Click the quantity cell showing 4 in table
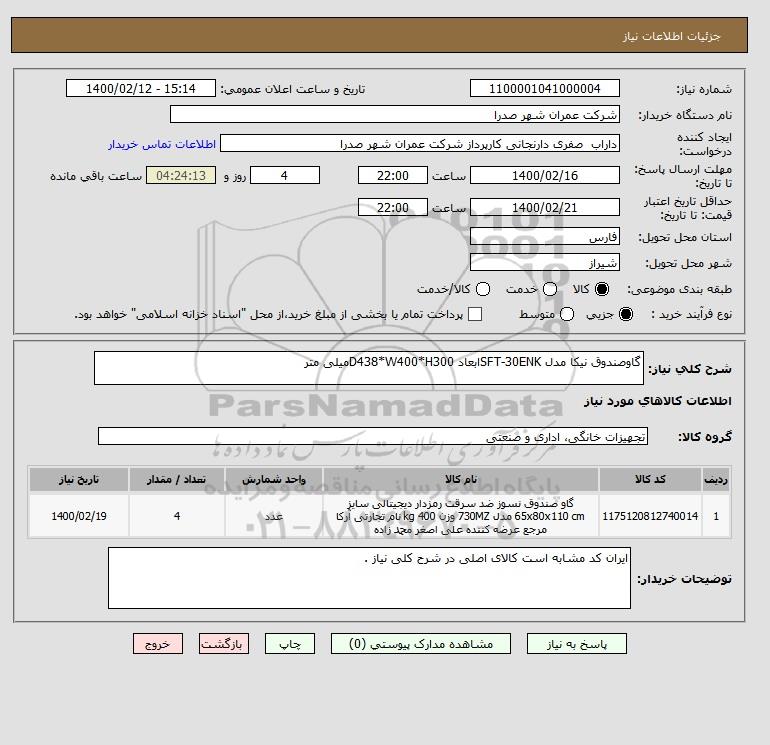 coord(177,516)
